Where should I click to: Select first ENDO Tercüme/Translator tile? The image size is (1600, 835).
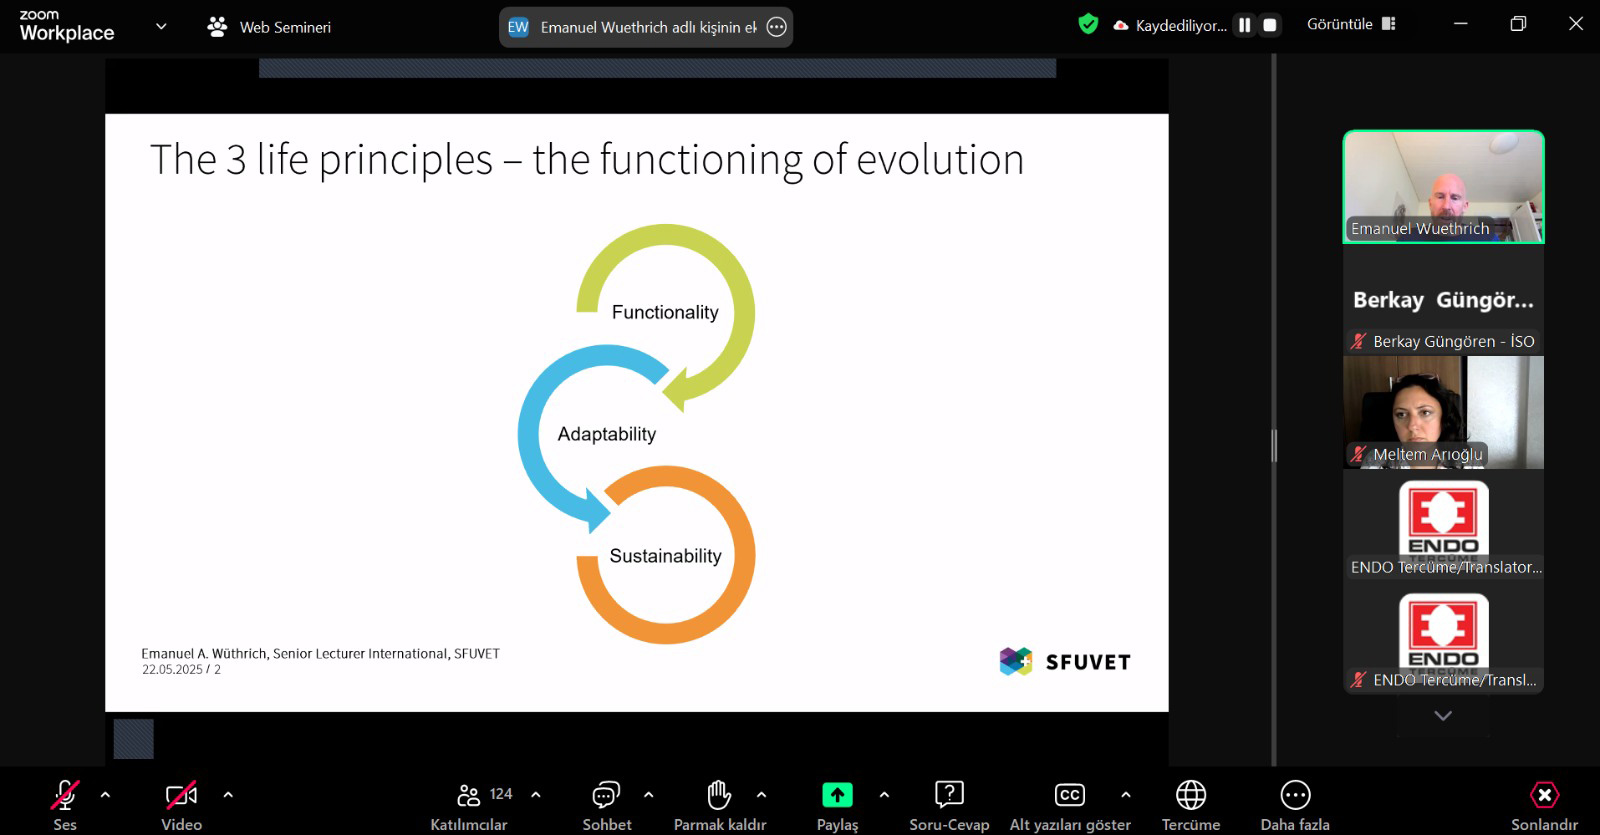[x=1443, y=525]
